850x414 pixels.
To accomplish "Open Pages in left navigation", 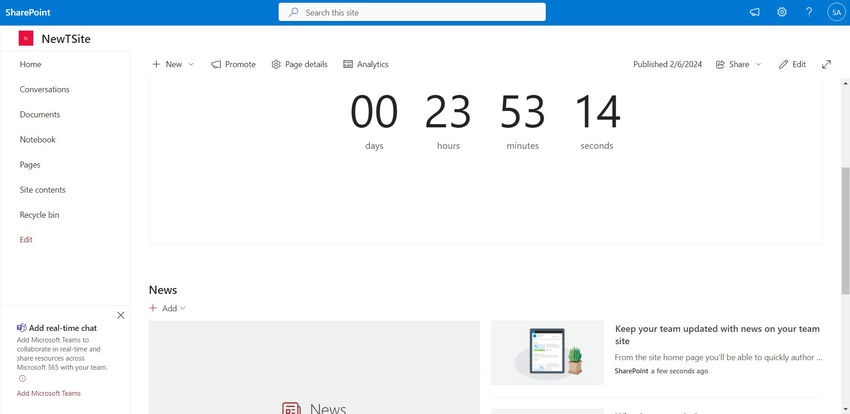I will [x=30, y=165].
